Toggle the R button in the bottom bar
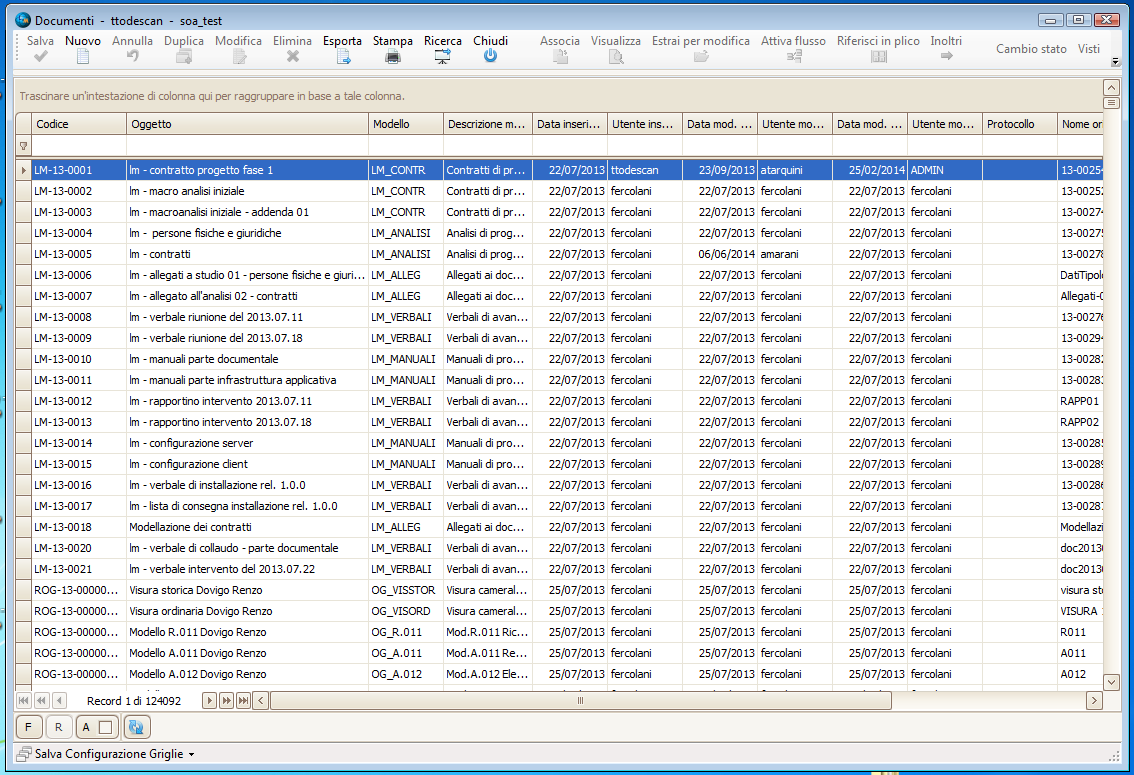1134x775 pixels. (58, 727)
